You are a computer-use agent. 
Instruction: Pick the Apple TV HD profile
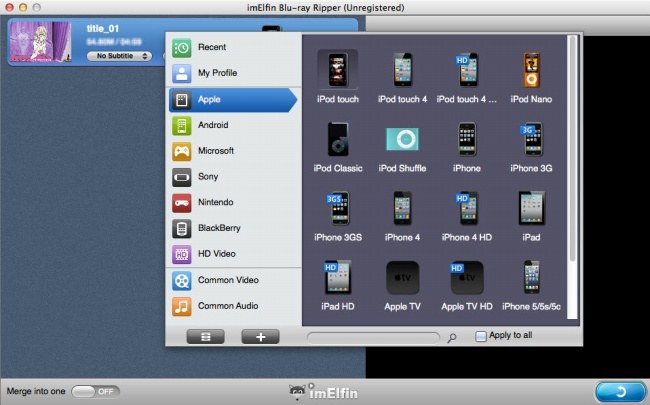coord(467,285)
